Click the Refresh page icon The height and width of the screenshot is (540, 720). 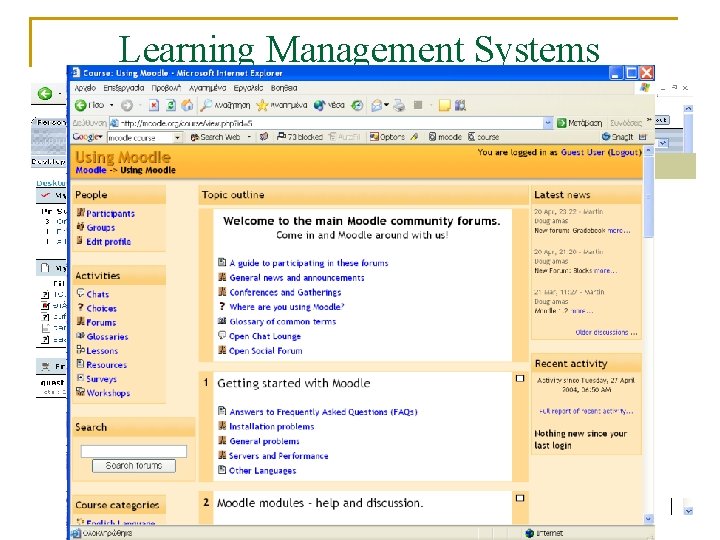point(170,106)
